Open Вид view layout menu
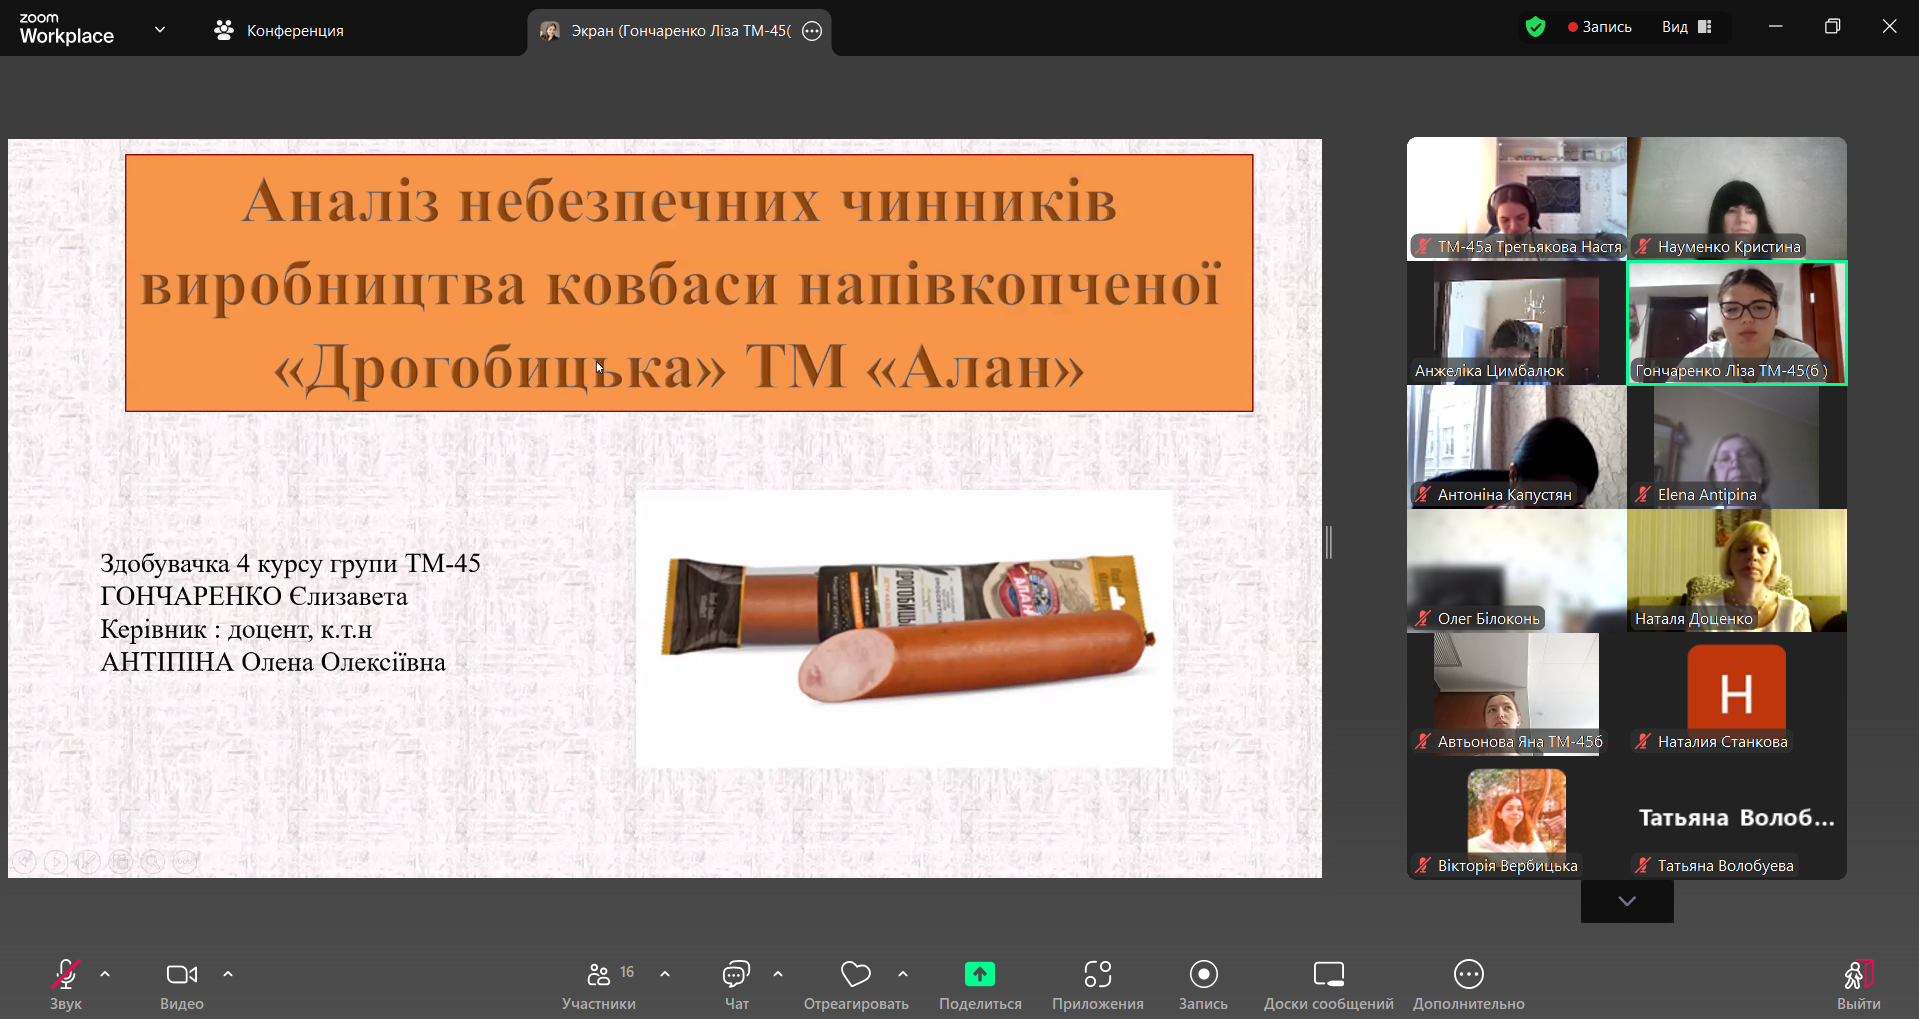 (x=1687, y=27)
